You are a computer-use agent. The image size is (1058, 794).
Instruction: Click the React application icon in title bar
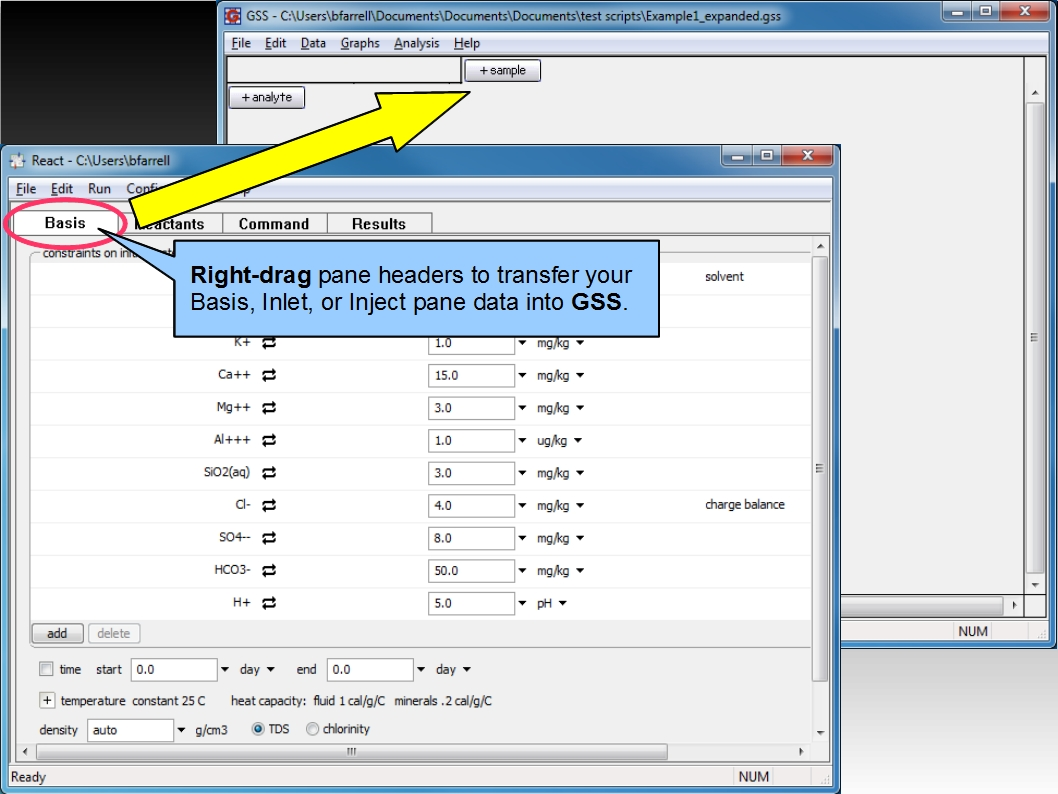click(x=17, y=161)
